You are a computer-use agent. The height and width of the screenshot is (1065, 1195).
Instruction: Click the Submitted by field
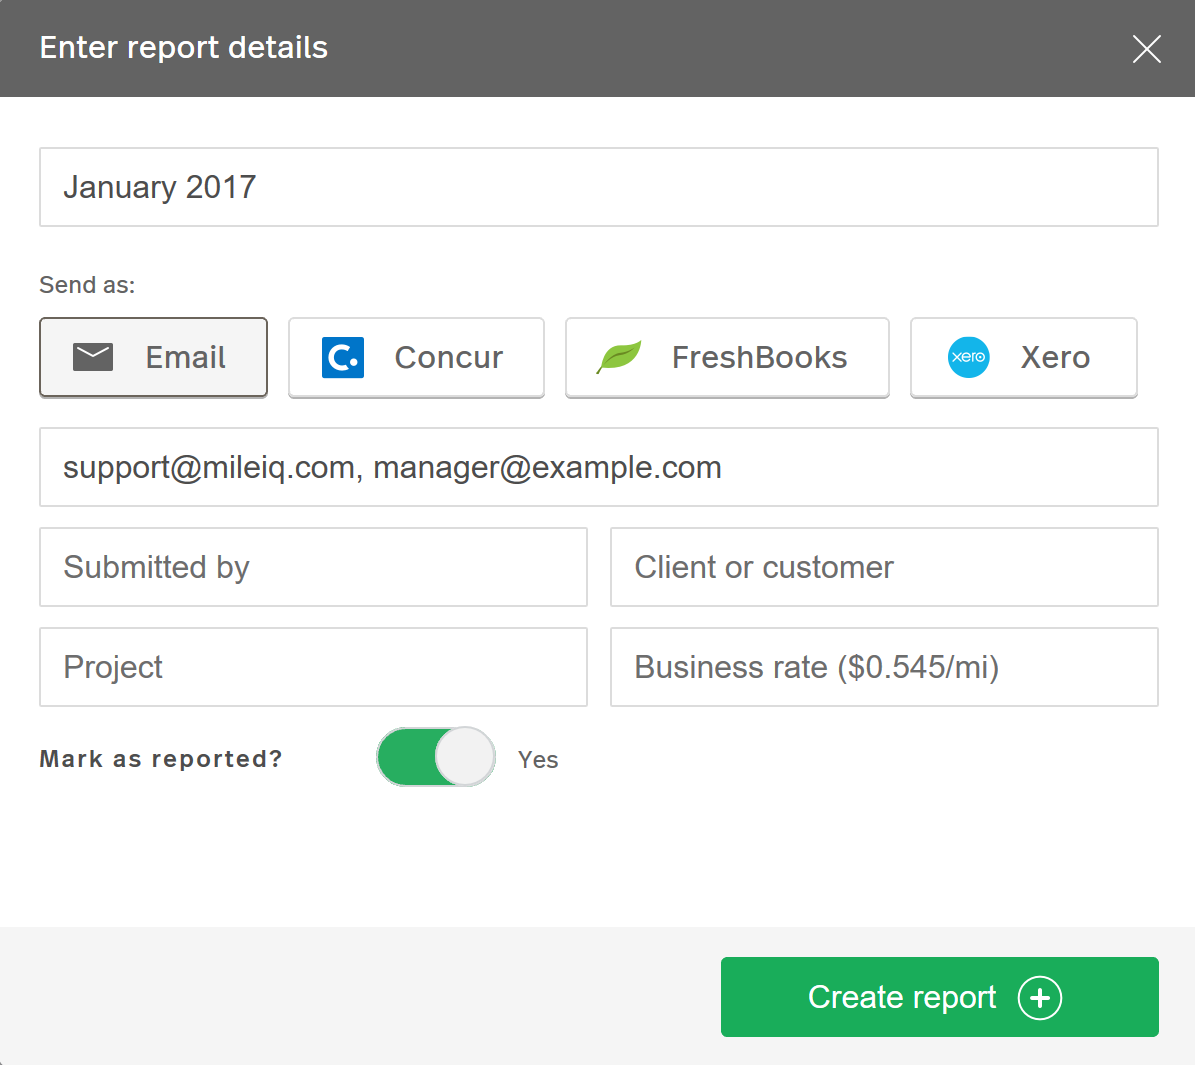coord(313,567)
